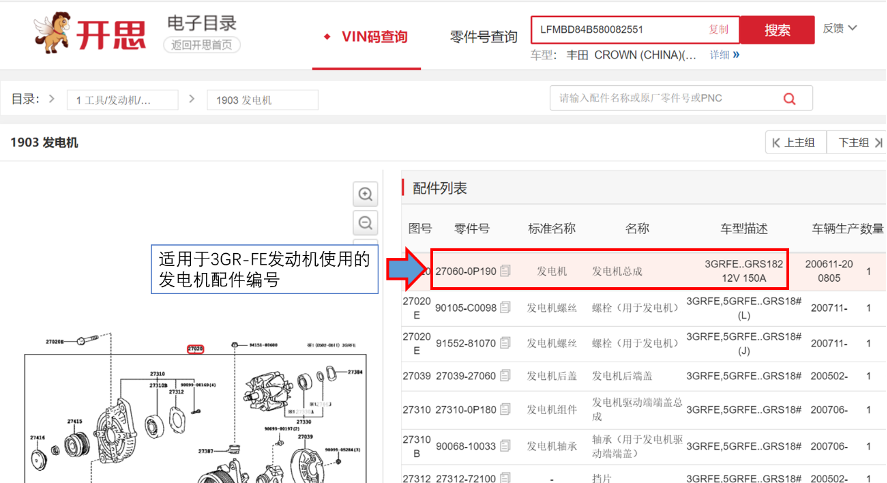Image resolution: width=887 pixels, height=483 pixels.
Task: Click the 配件列表 panel heading
Action: pos(440,188)
